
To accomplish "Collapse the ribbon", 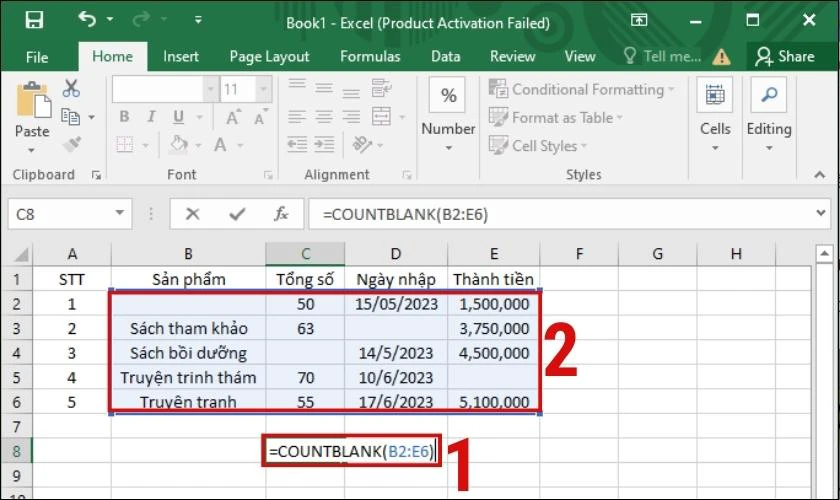I will (x=820, y=175).
